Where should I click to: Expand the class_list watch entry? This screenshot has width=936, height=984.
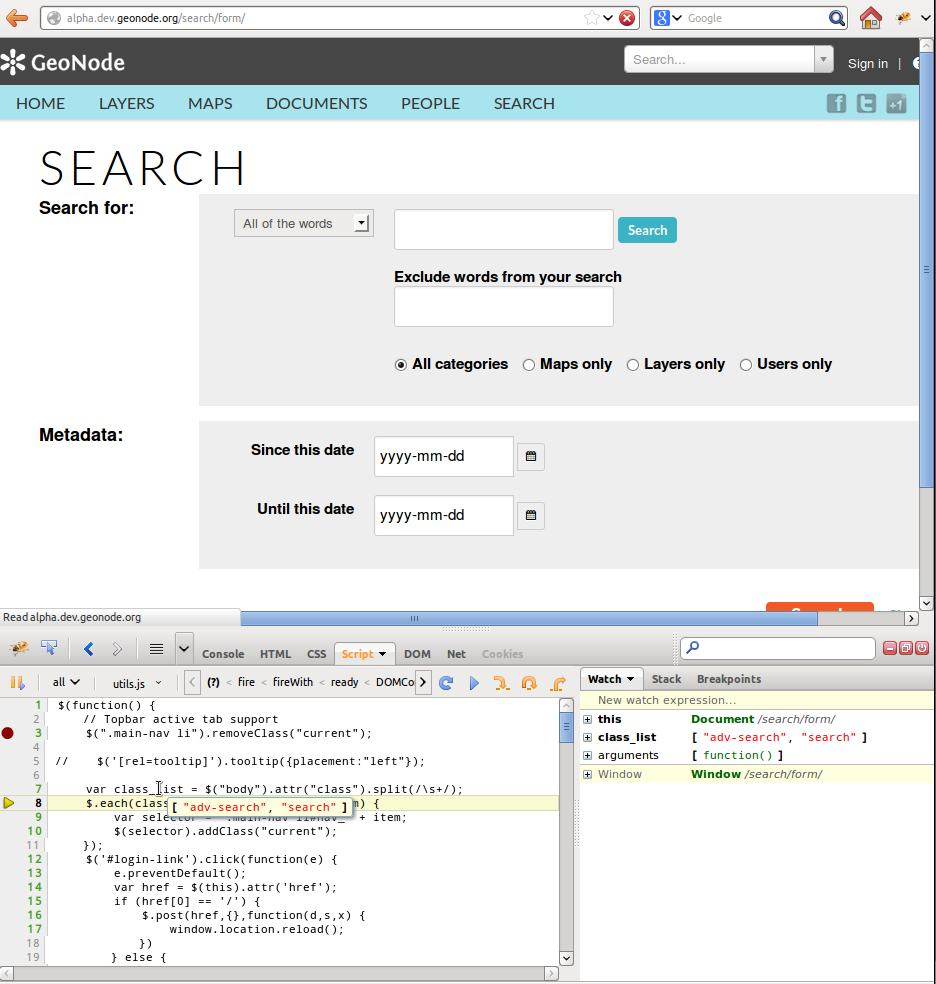[x=587, y=737]
